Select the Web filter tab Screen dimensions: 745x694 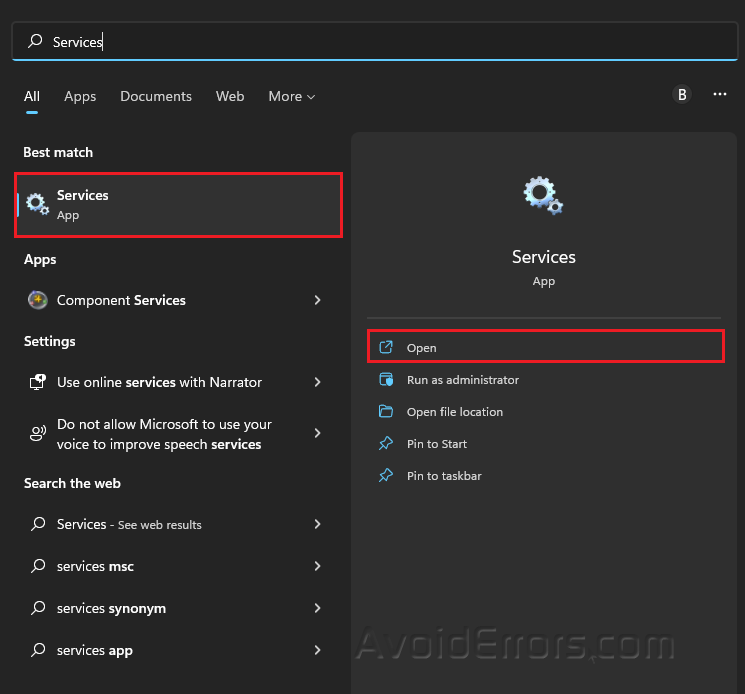click(x=230, y=96)
